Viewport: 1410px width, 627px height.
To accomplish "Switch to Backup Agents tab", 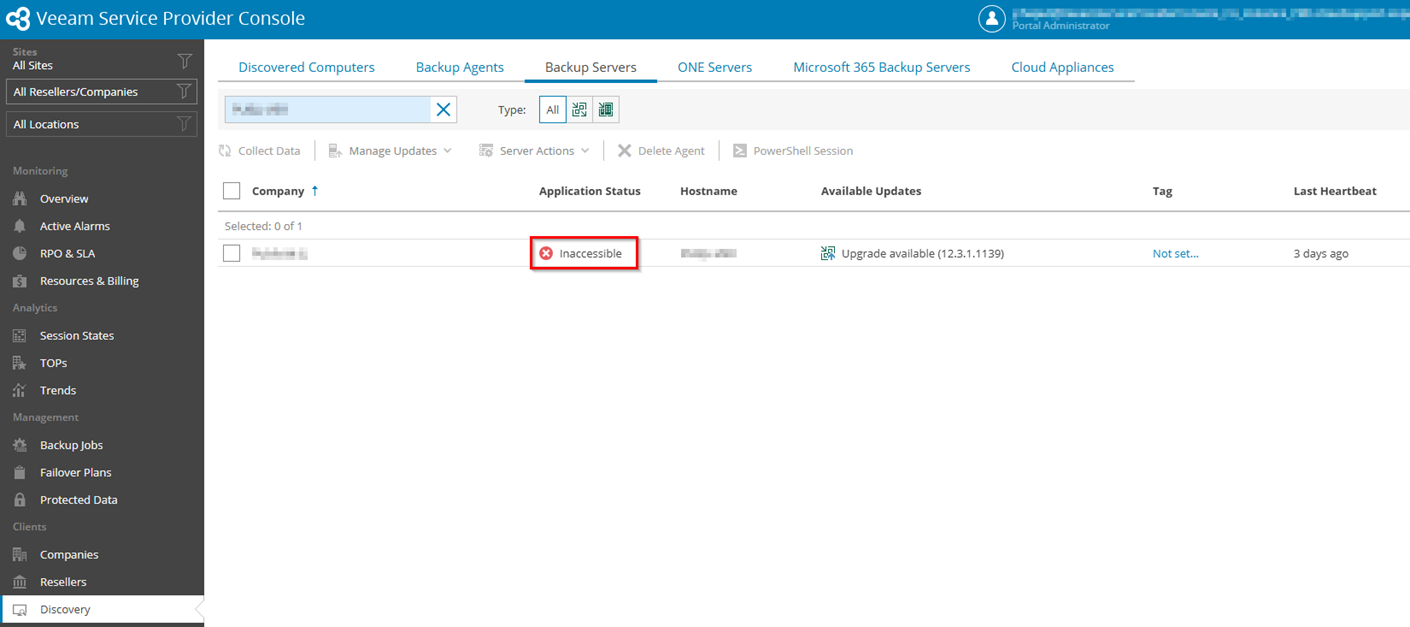I will click(460, 67).
